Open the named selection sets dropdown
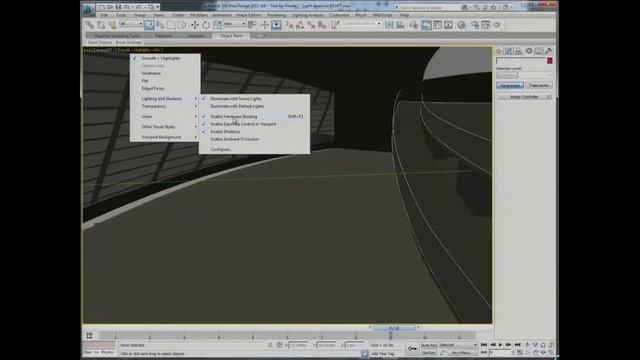The image size is (640, 360). (x=362, y=24)
